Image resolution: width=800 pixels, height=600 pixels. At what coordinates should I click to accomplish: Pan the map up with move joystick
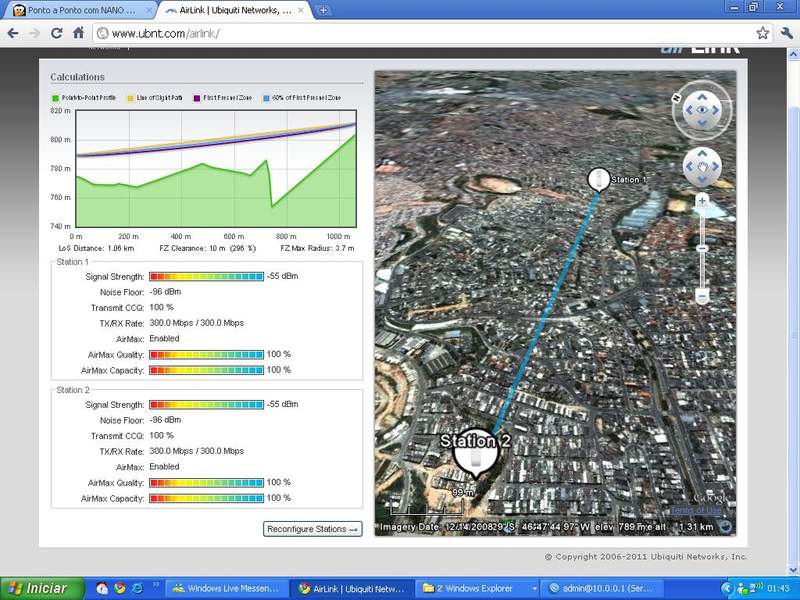[702, 153]
